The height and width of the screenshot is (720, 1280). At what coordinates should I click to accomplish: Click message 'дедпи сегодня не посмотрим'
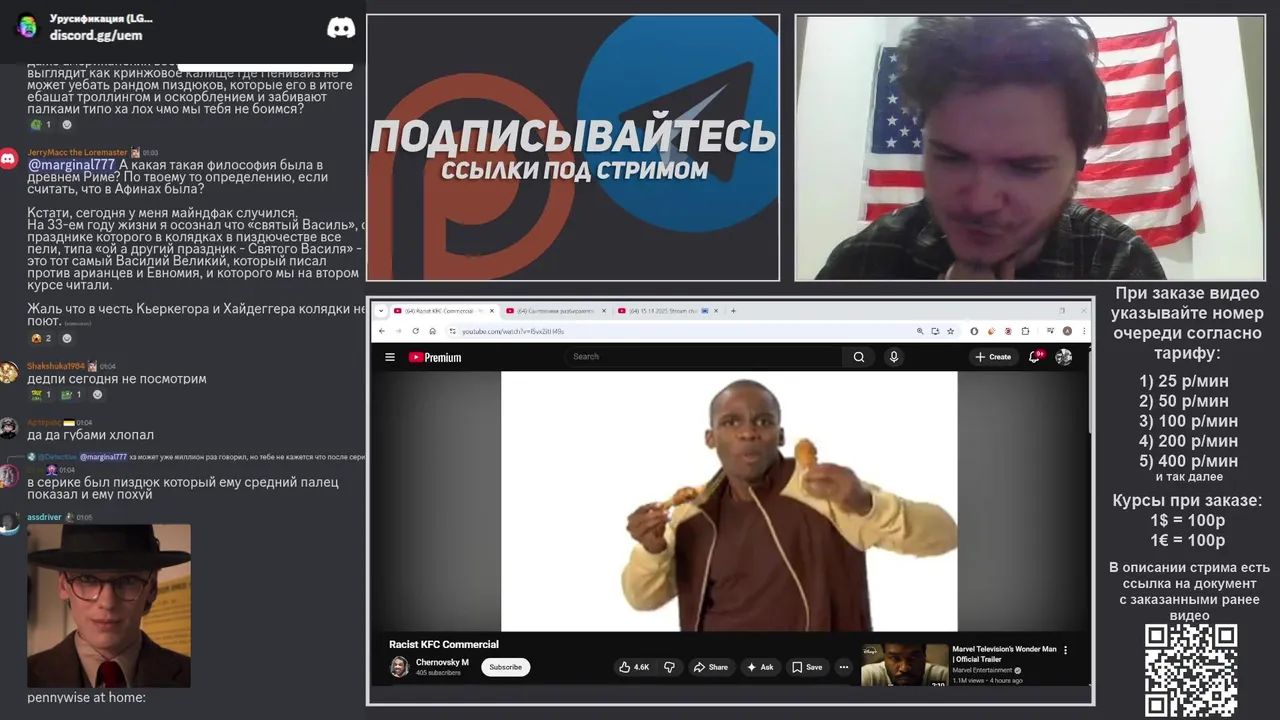(117, 379)
